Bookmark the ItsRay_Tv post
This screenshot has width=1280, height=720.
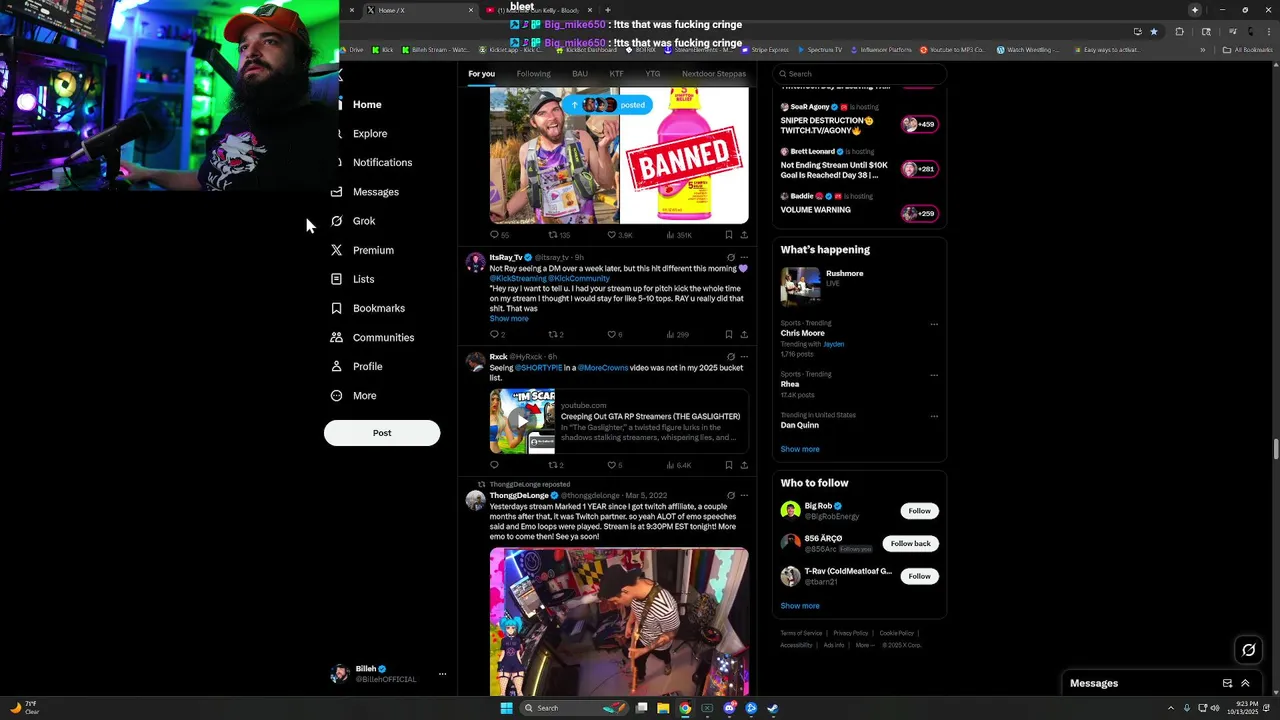[728, 334]
